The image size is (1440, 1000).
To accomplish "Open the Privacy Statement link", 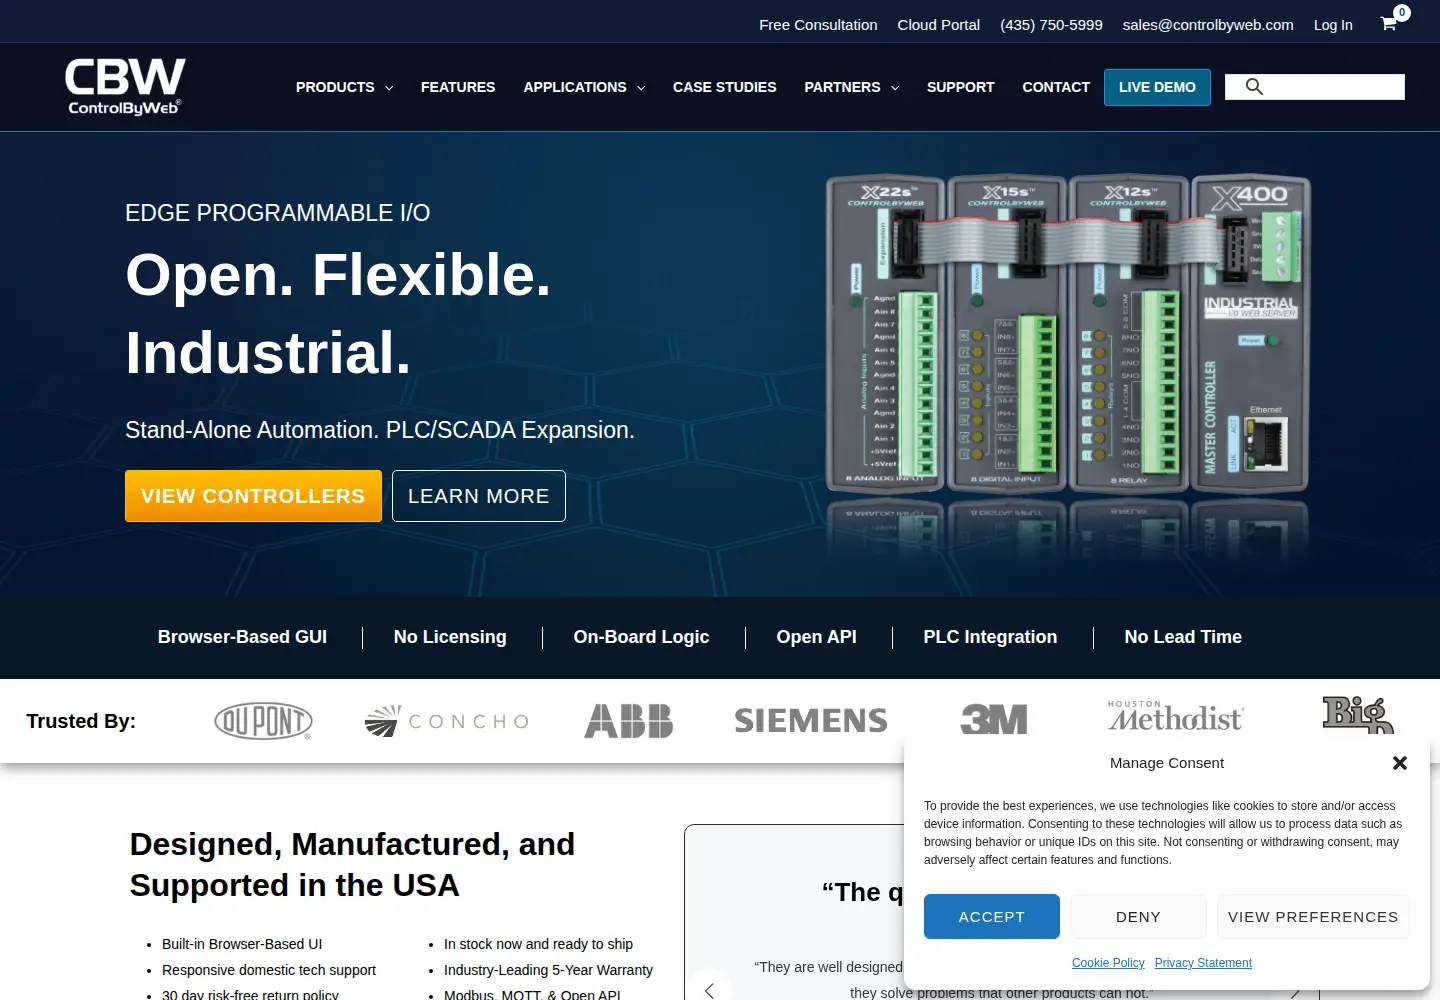I will (x=1203, y=963).
